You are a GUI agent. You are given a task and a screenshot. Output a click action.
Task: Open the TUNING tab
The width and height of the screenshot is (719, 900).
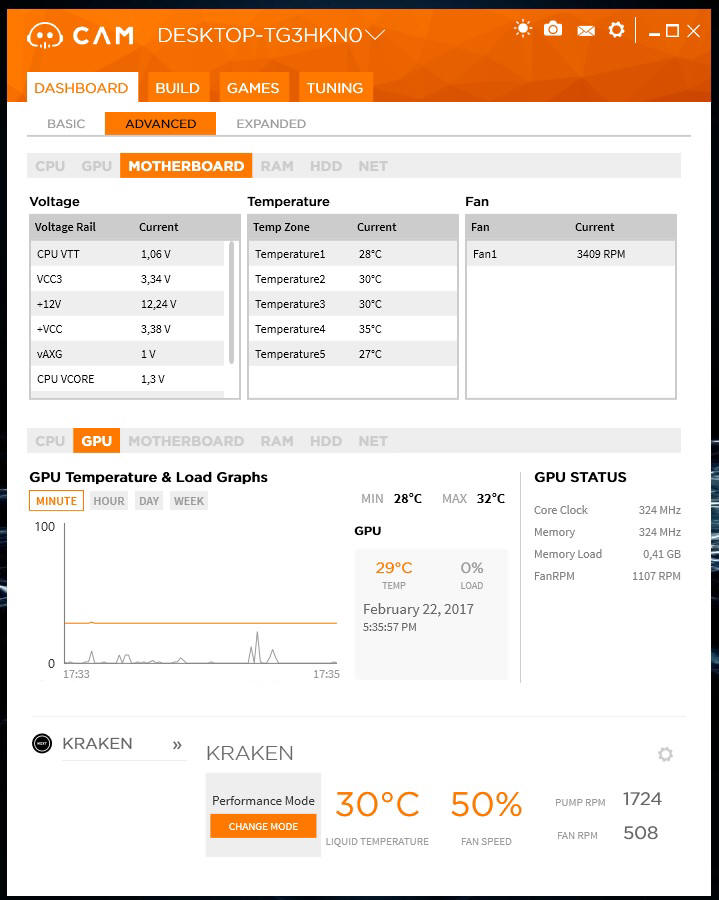point(335,88)
